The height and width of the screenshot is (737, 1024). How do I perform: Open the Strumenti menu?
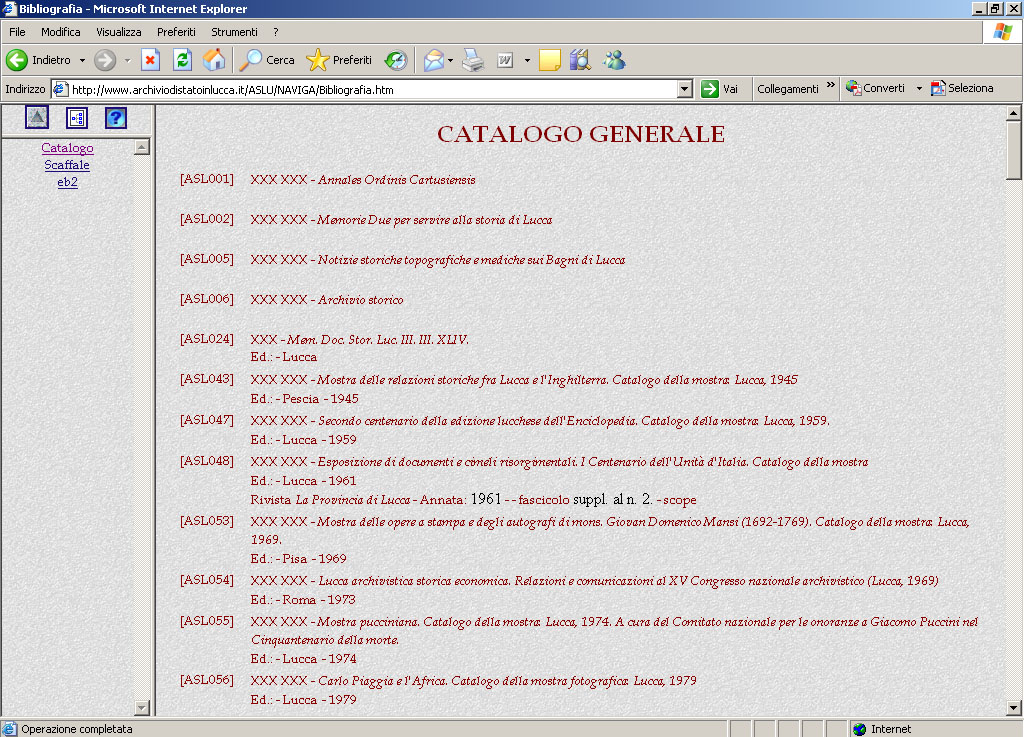click(x=234, y=32)
